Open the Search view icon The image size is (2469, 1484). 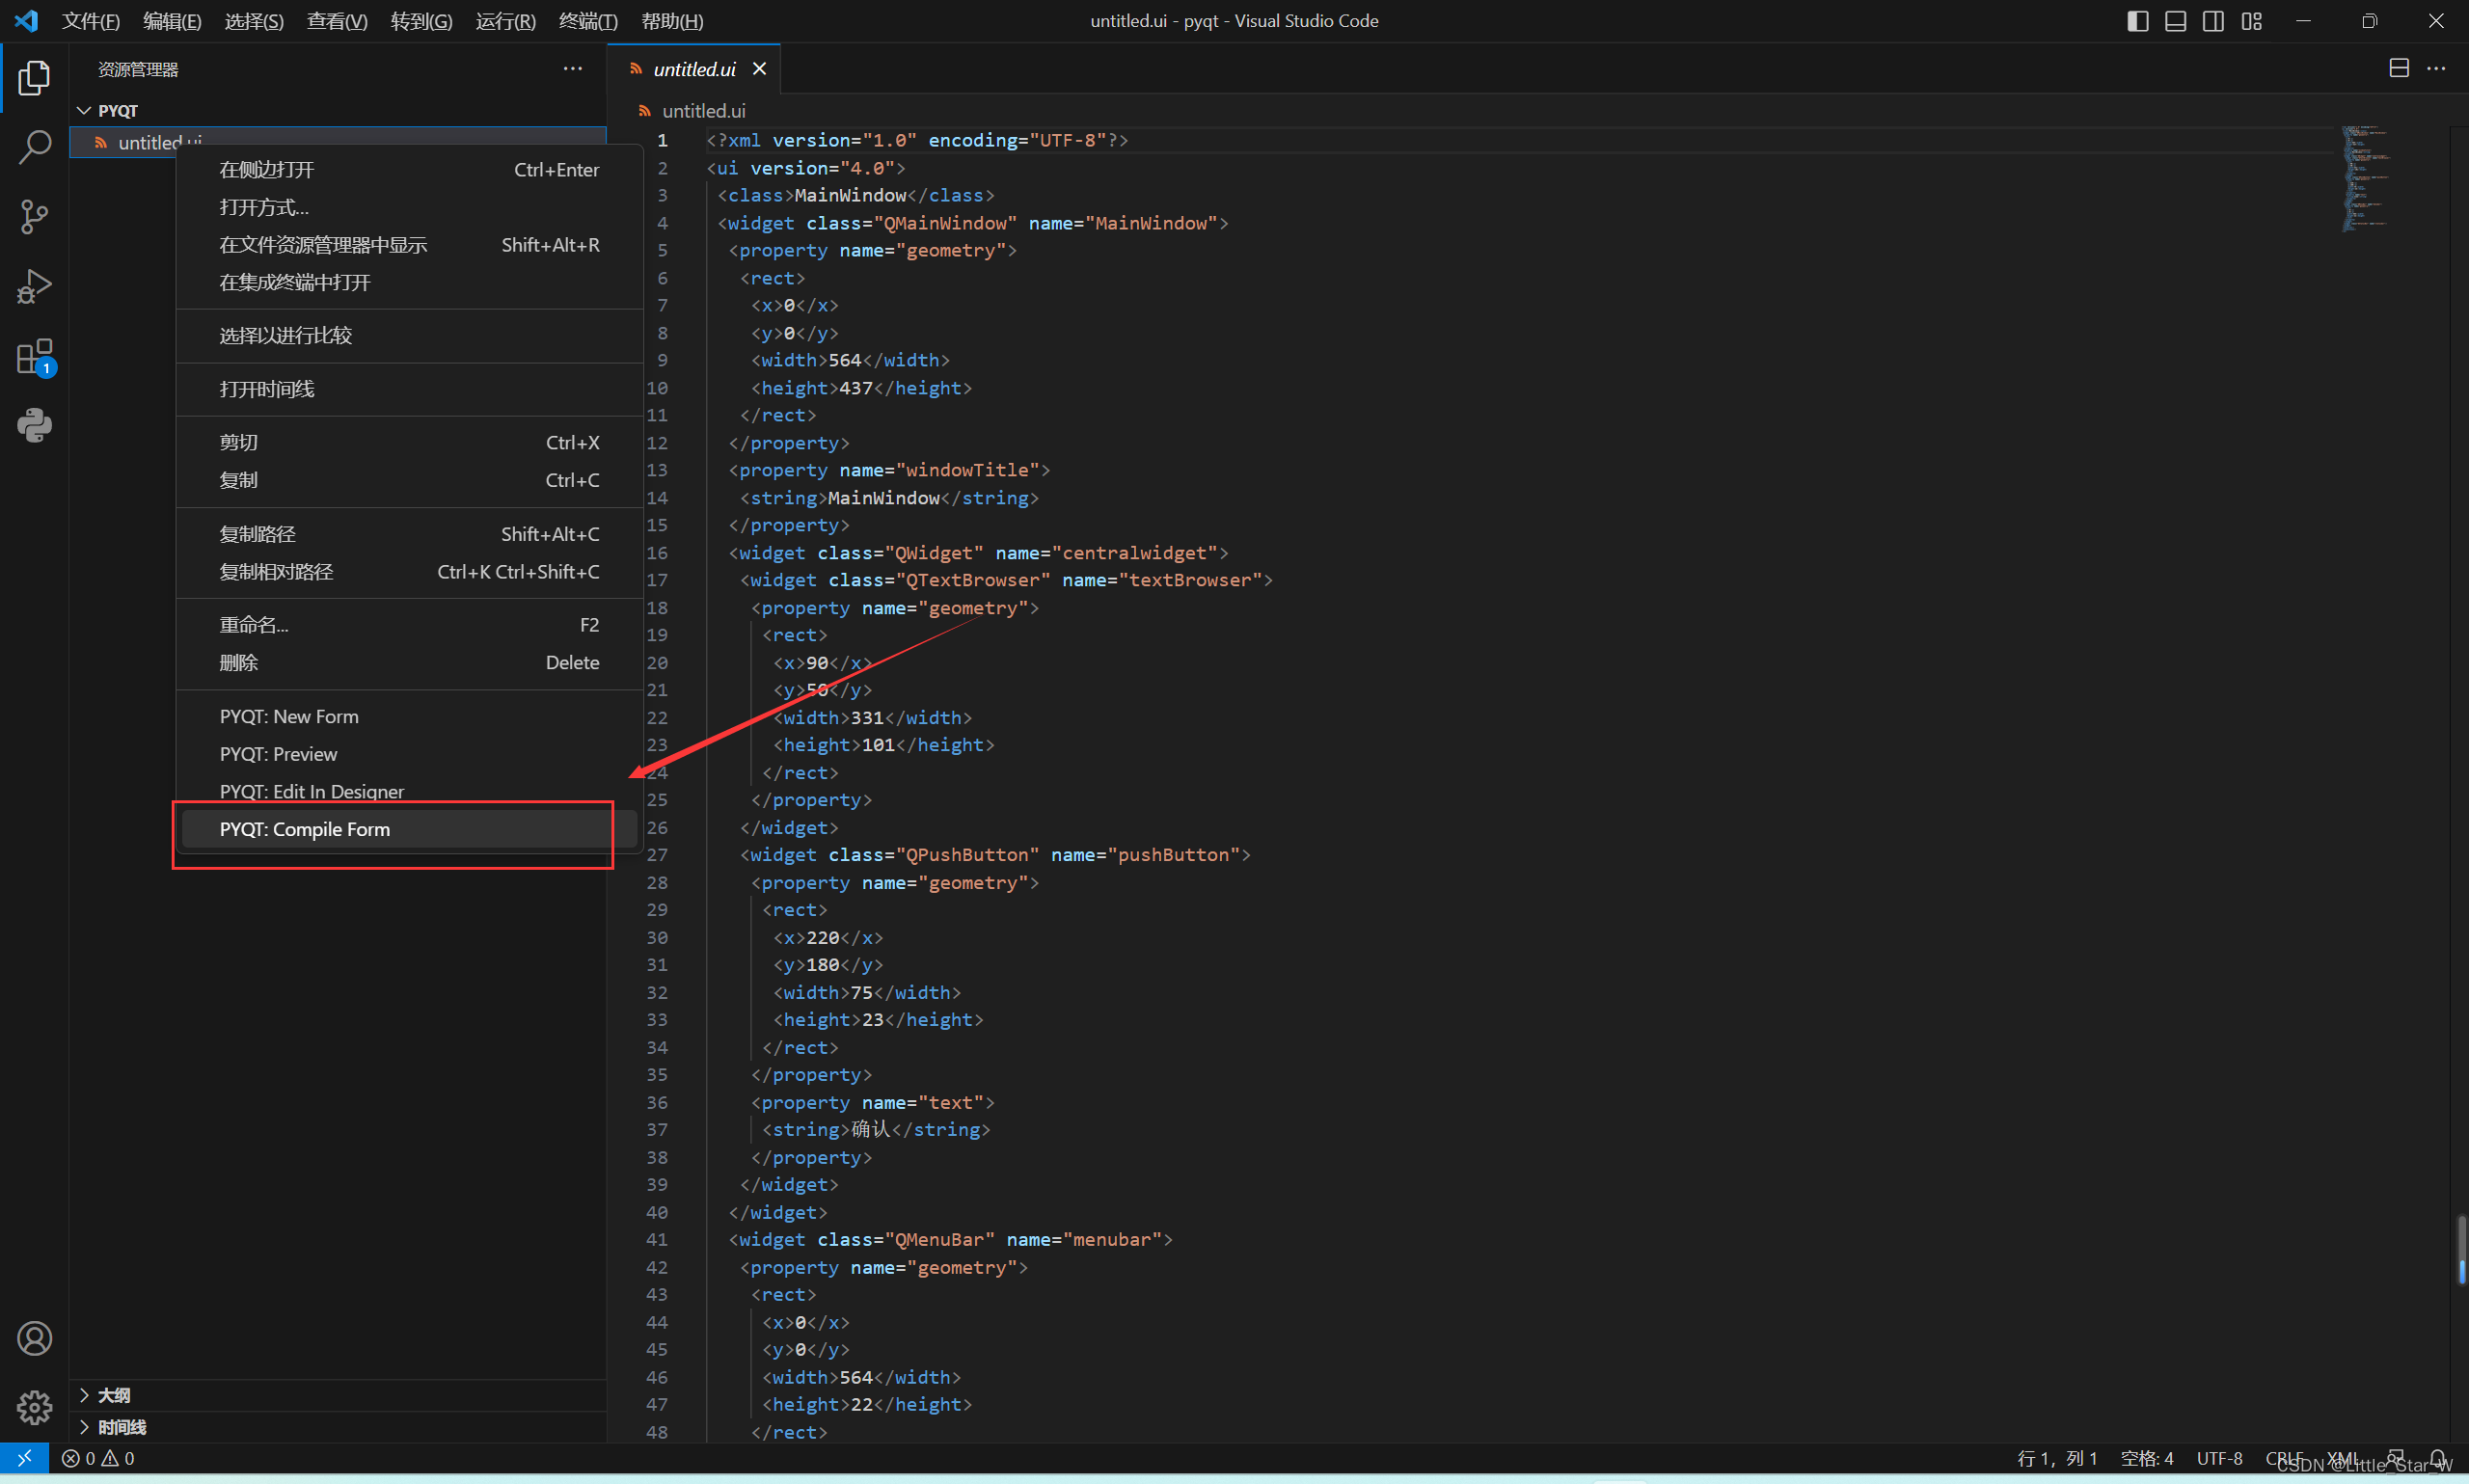34,147
